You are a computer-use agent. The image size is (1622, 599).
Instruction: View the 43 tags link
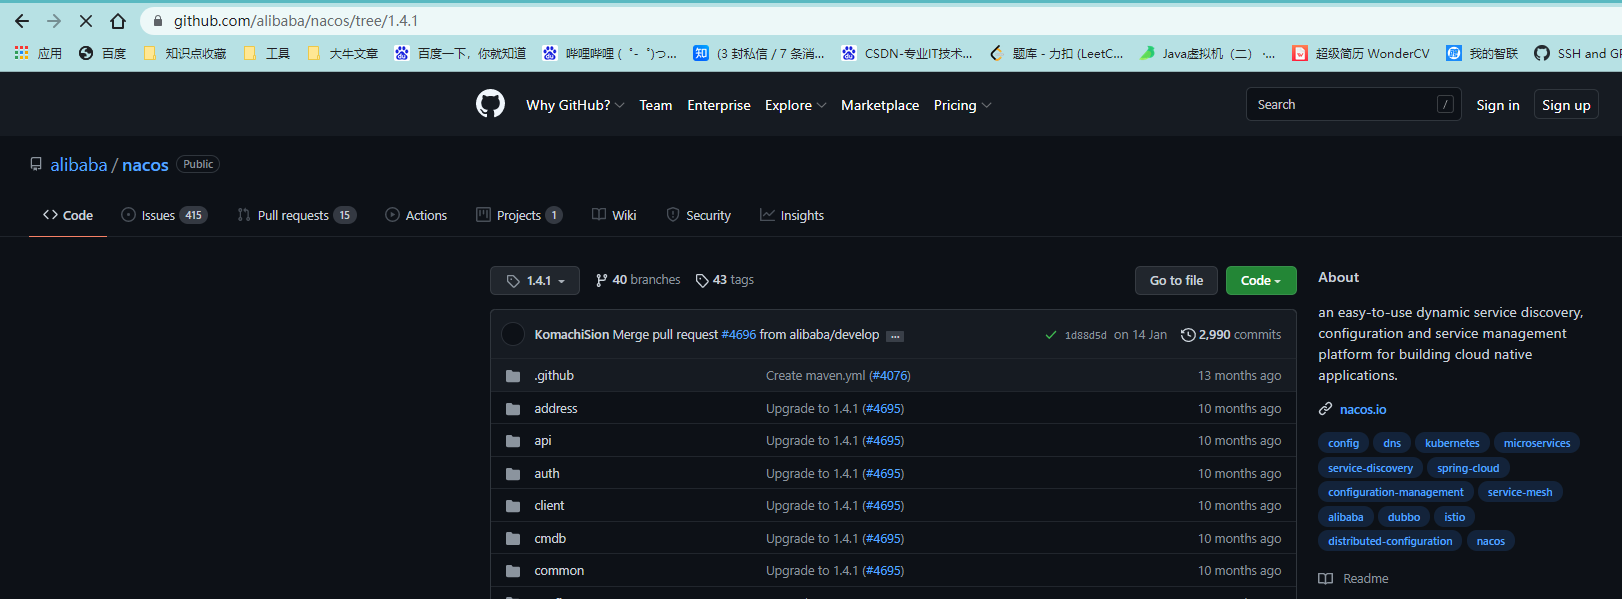725,280
